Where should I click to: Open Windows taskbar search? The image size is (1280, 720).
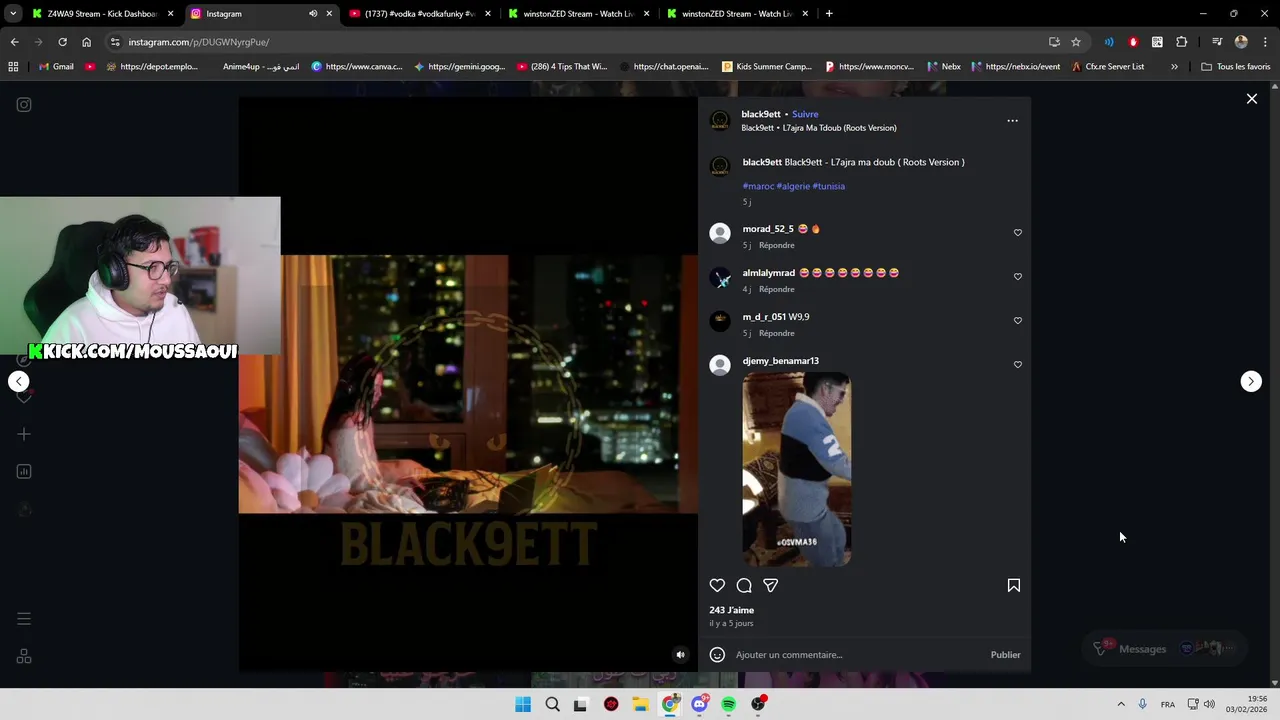point(552,704)
